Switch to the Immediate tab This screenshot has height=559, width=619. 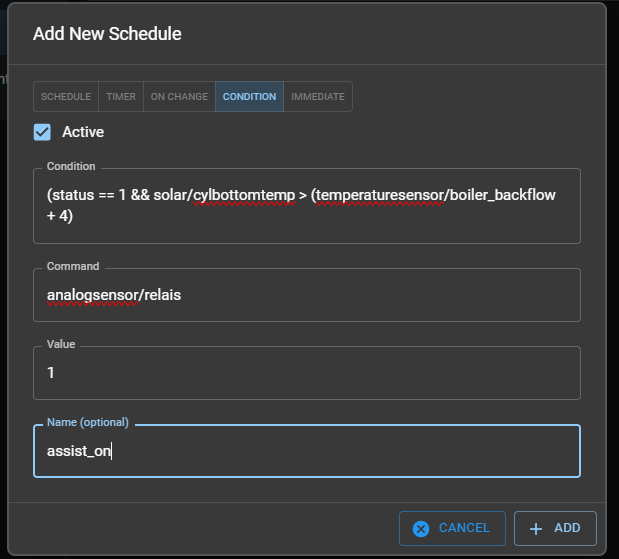[318, 97]
